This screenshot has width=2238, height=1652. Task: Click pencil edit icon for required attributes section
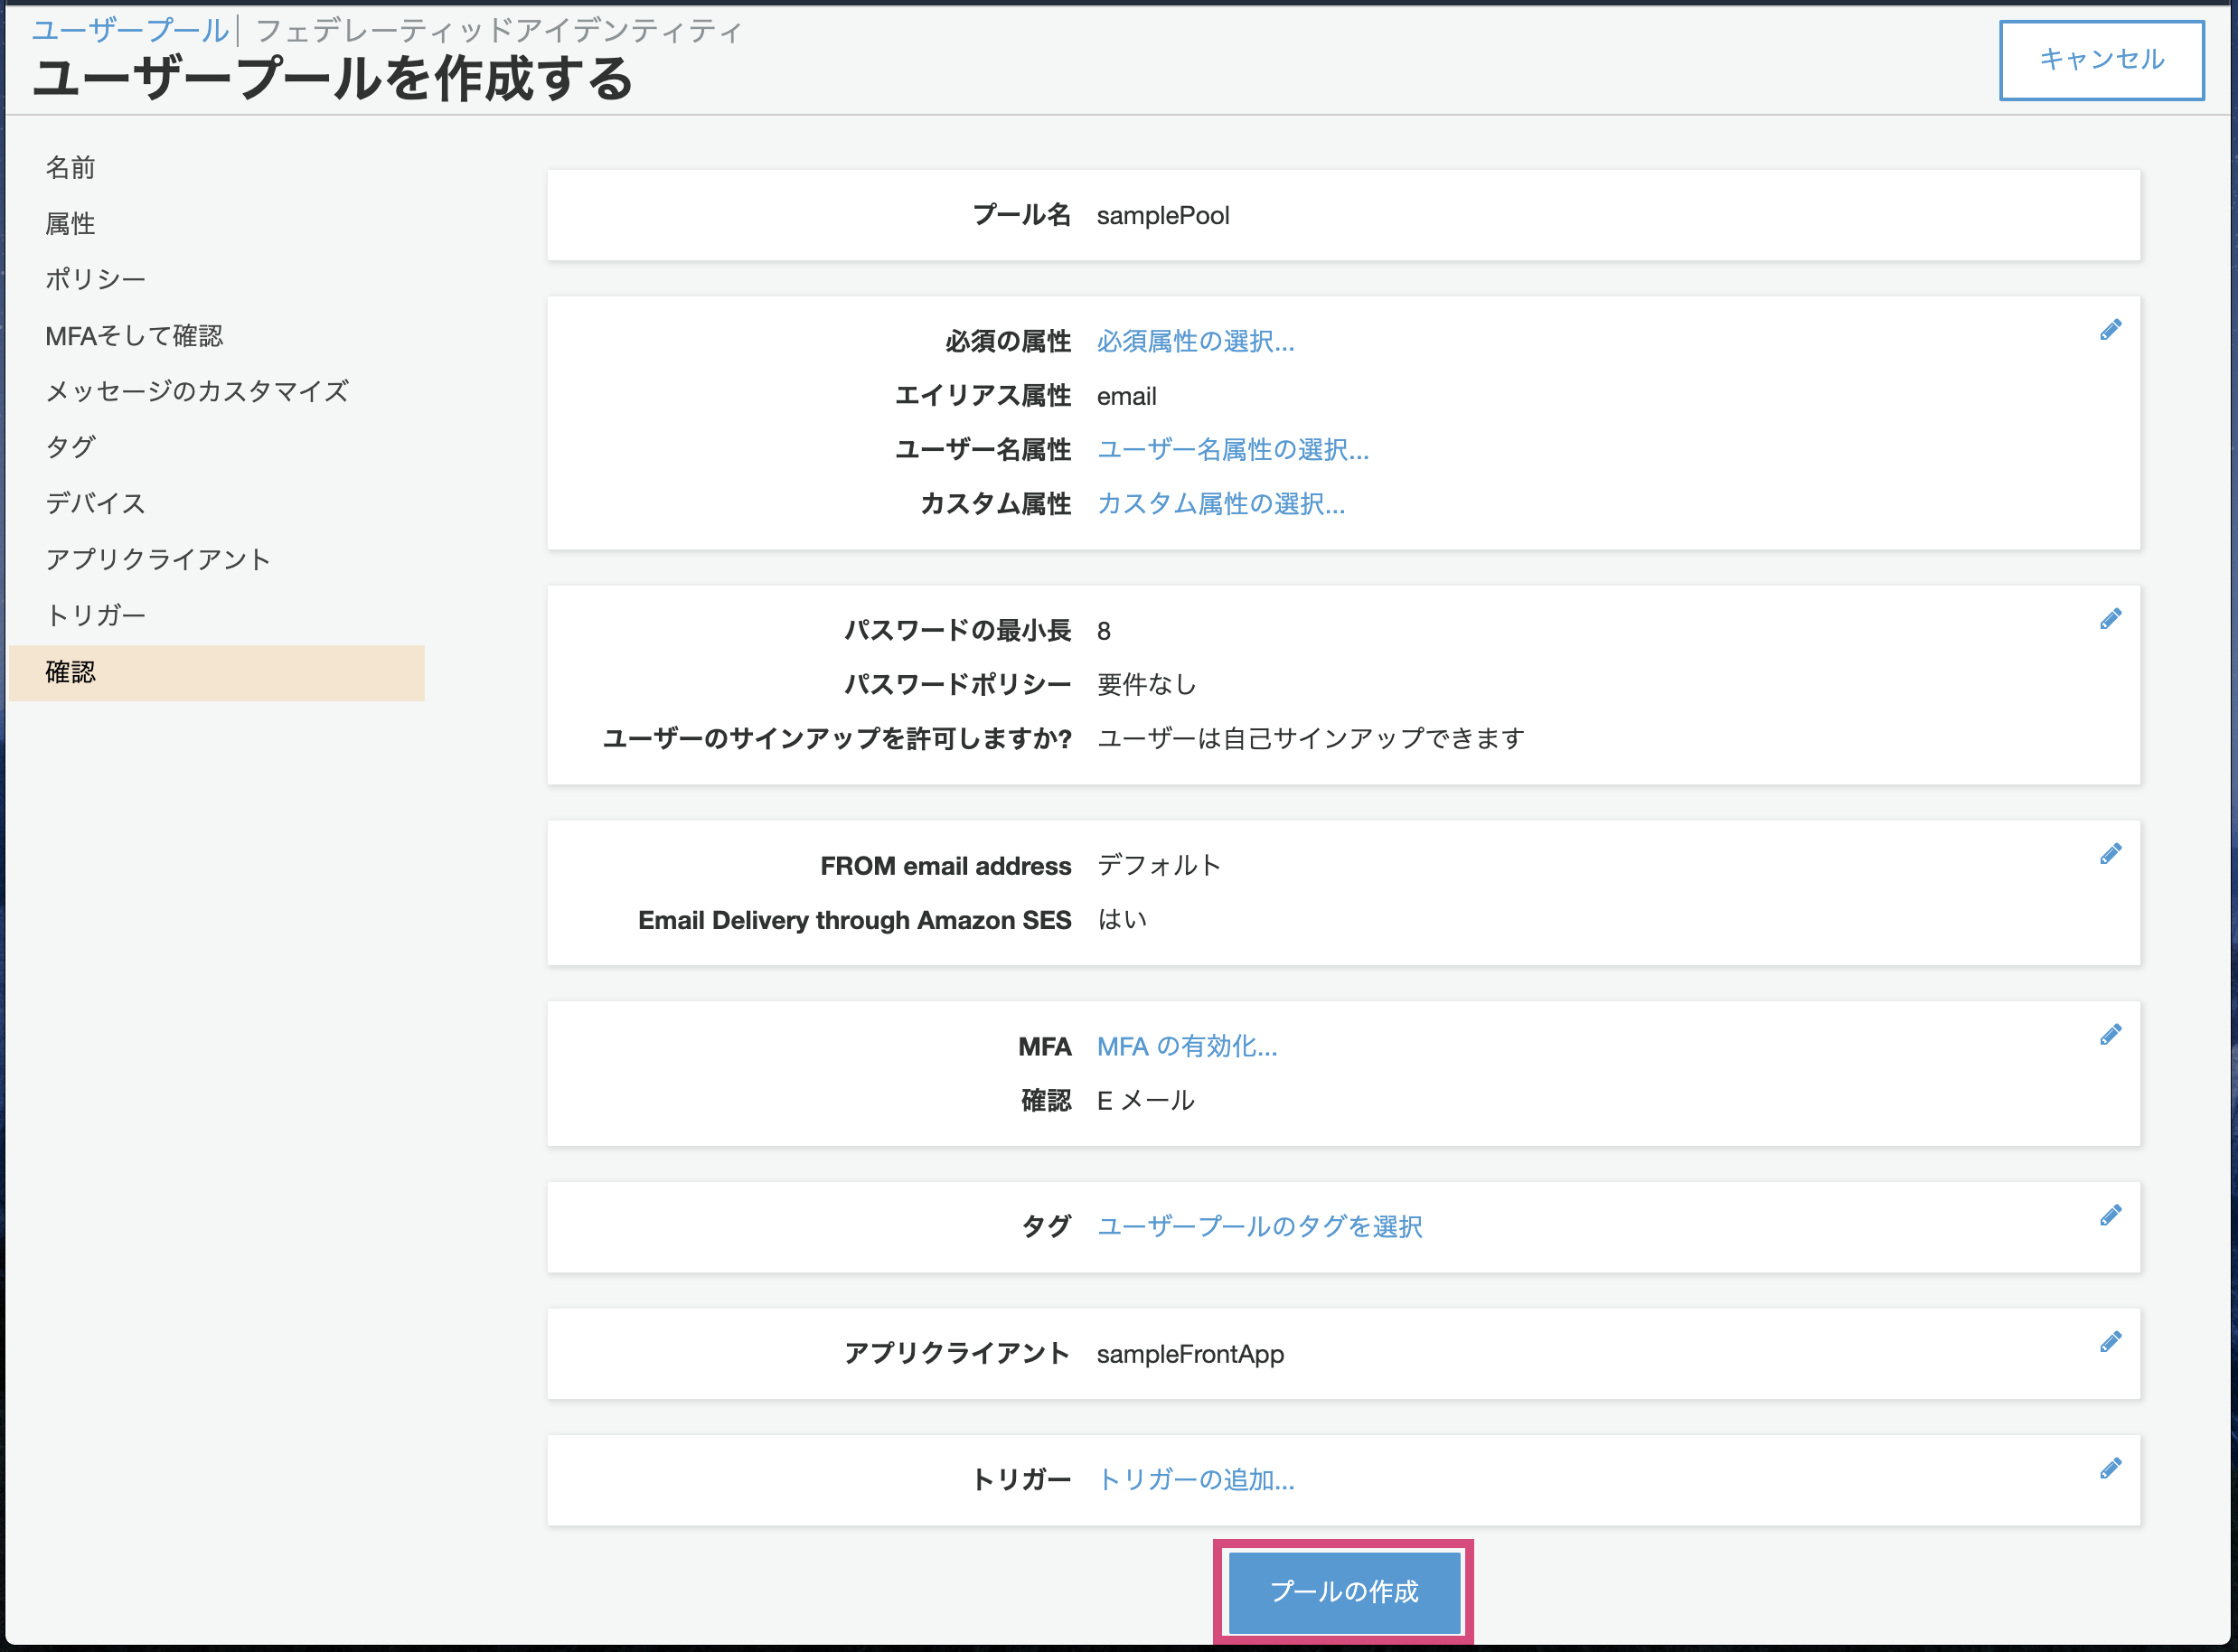pos(2110,330)
